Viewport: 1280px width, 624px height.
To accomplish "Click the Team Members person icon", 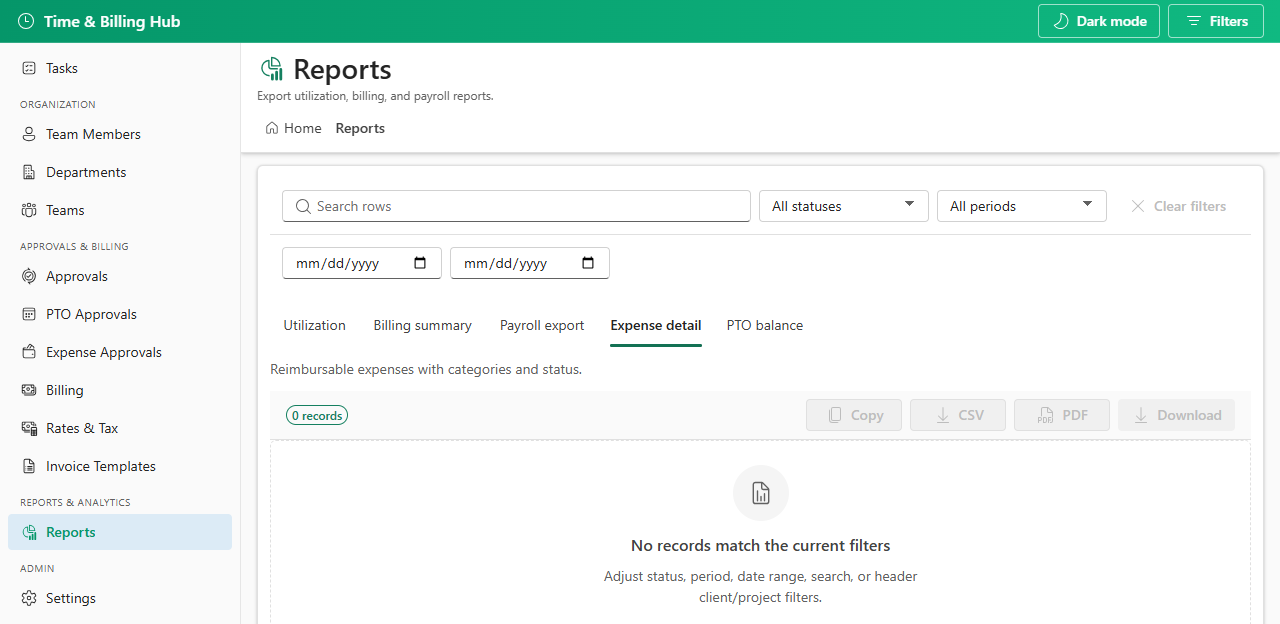I will click(x=29, y=134).
